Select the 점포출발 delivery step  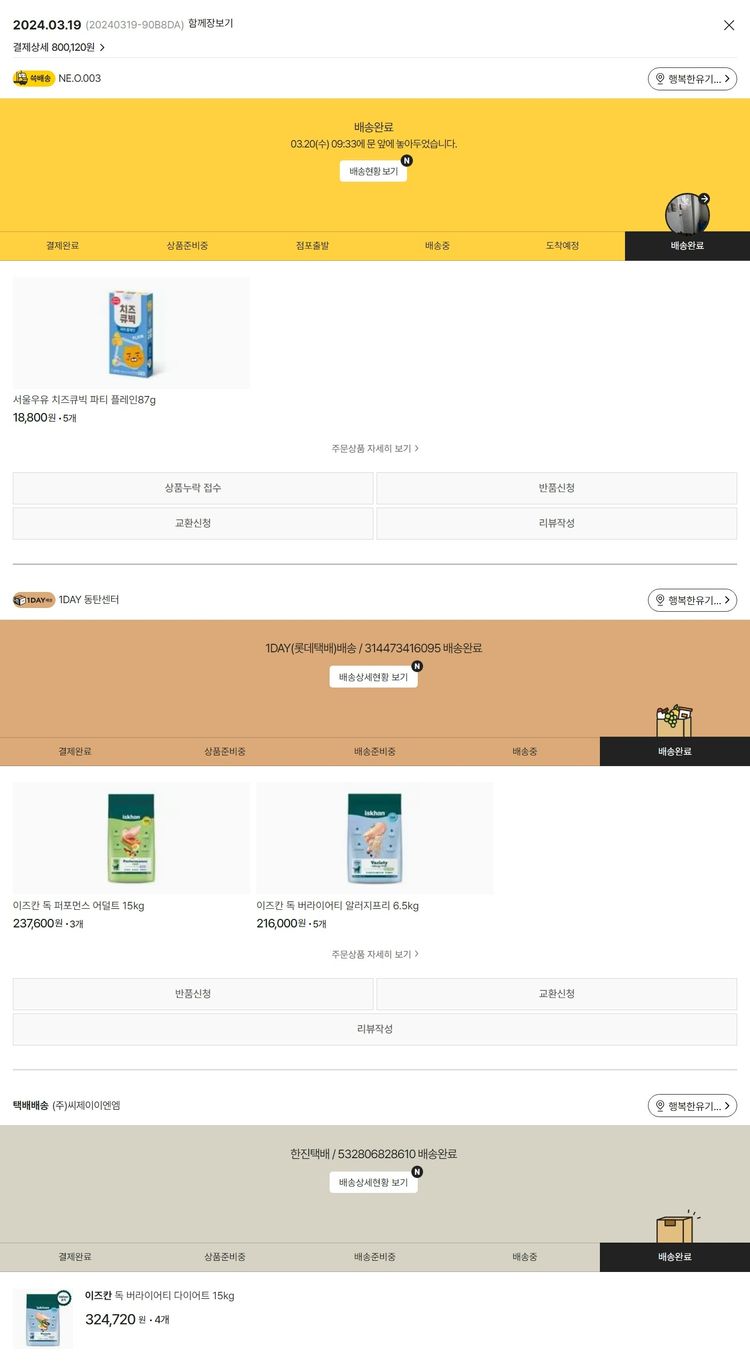coord(312,246)
